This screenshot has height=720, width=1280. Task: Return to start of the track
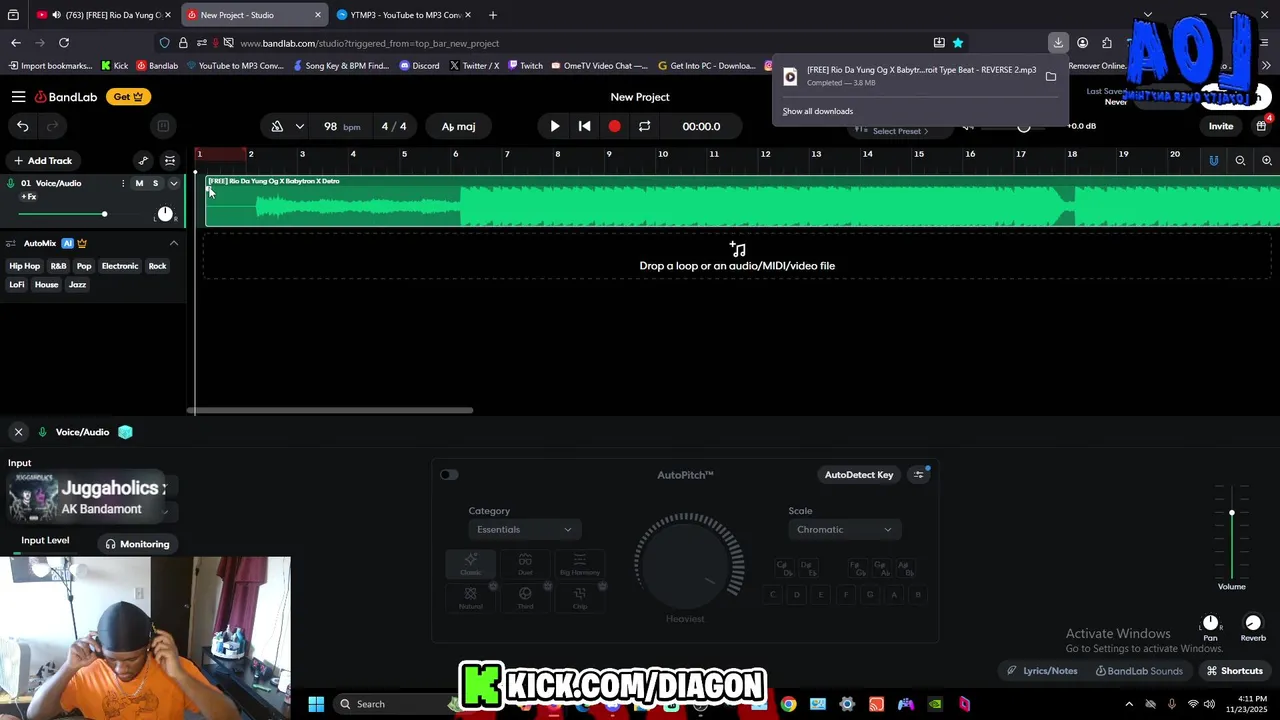pyautogui.click(x=585, y=126)
